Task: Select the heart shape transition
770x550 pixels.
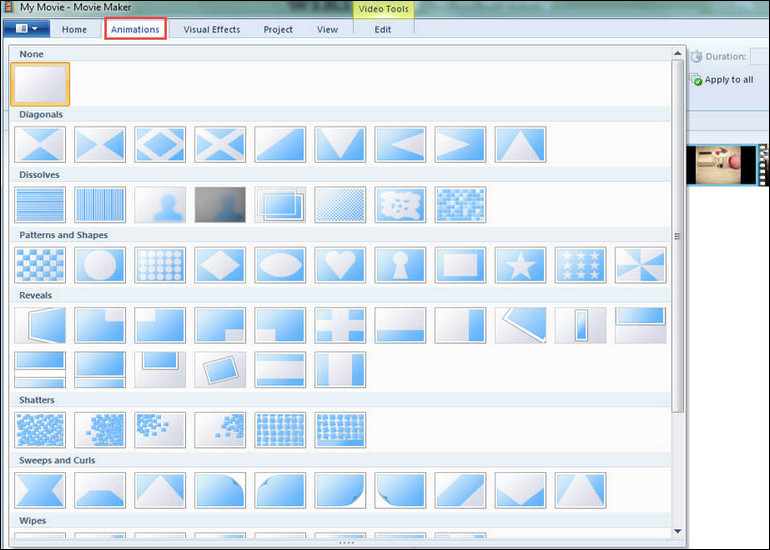Action: tap(340, 265)
